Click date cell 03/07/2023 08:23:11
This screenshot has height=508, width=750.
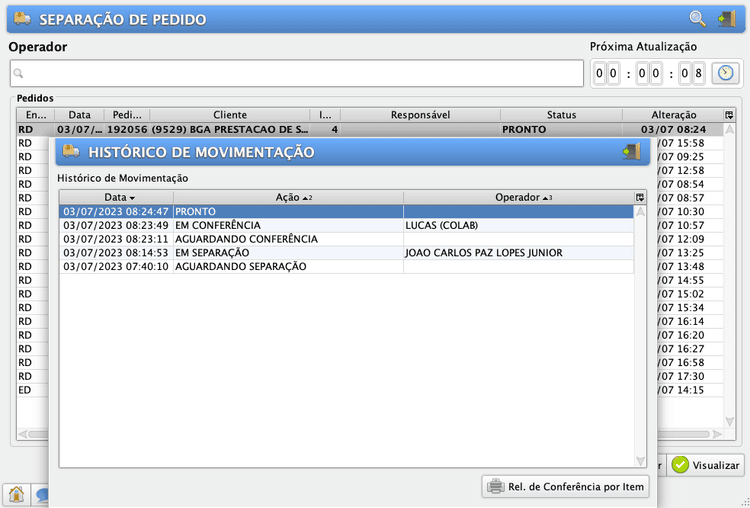coord(116,239)
